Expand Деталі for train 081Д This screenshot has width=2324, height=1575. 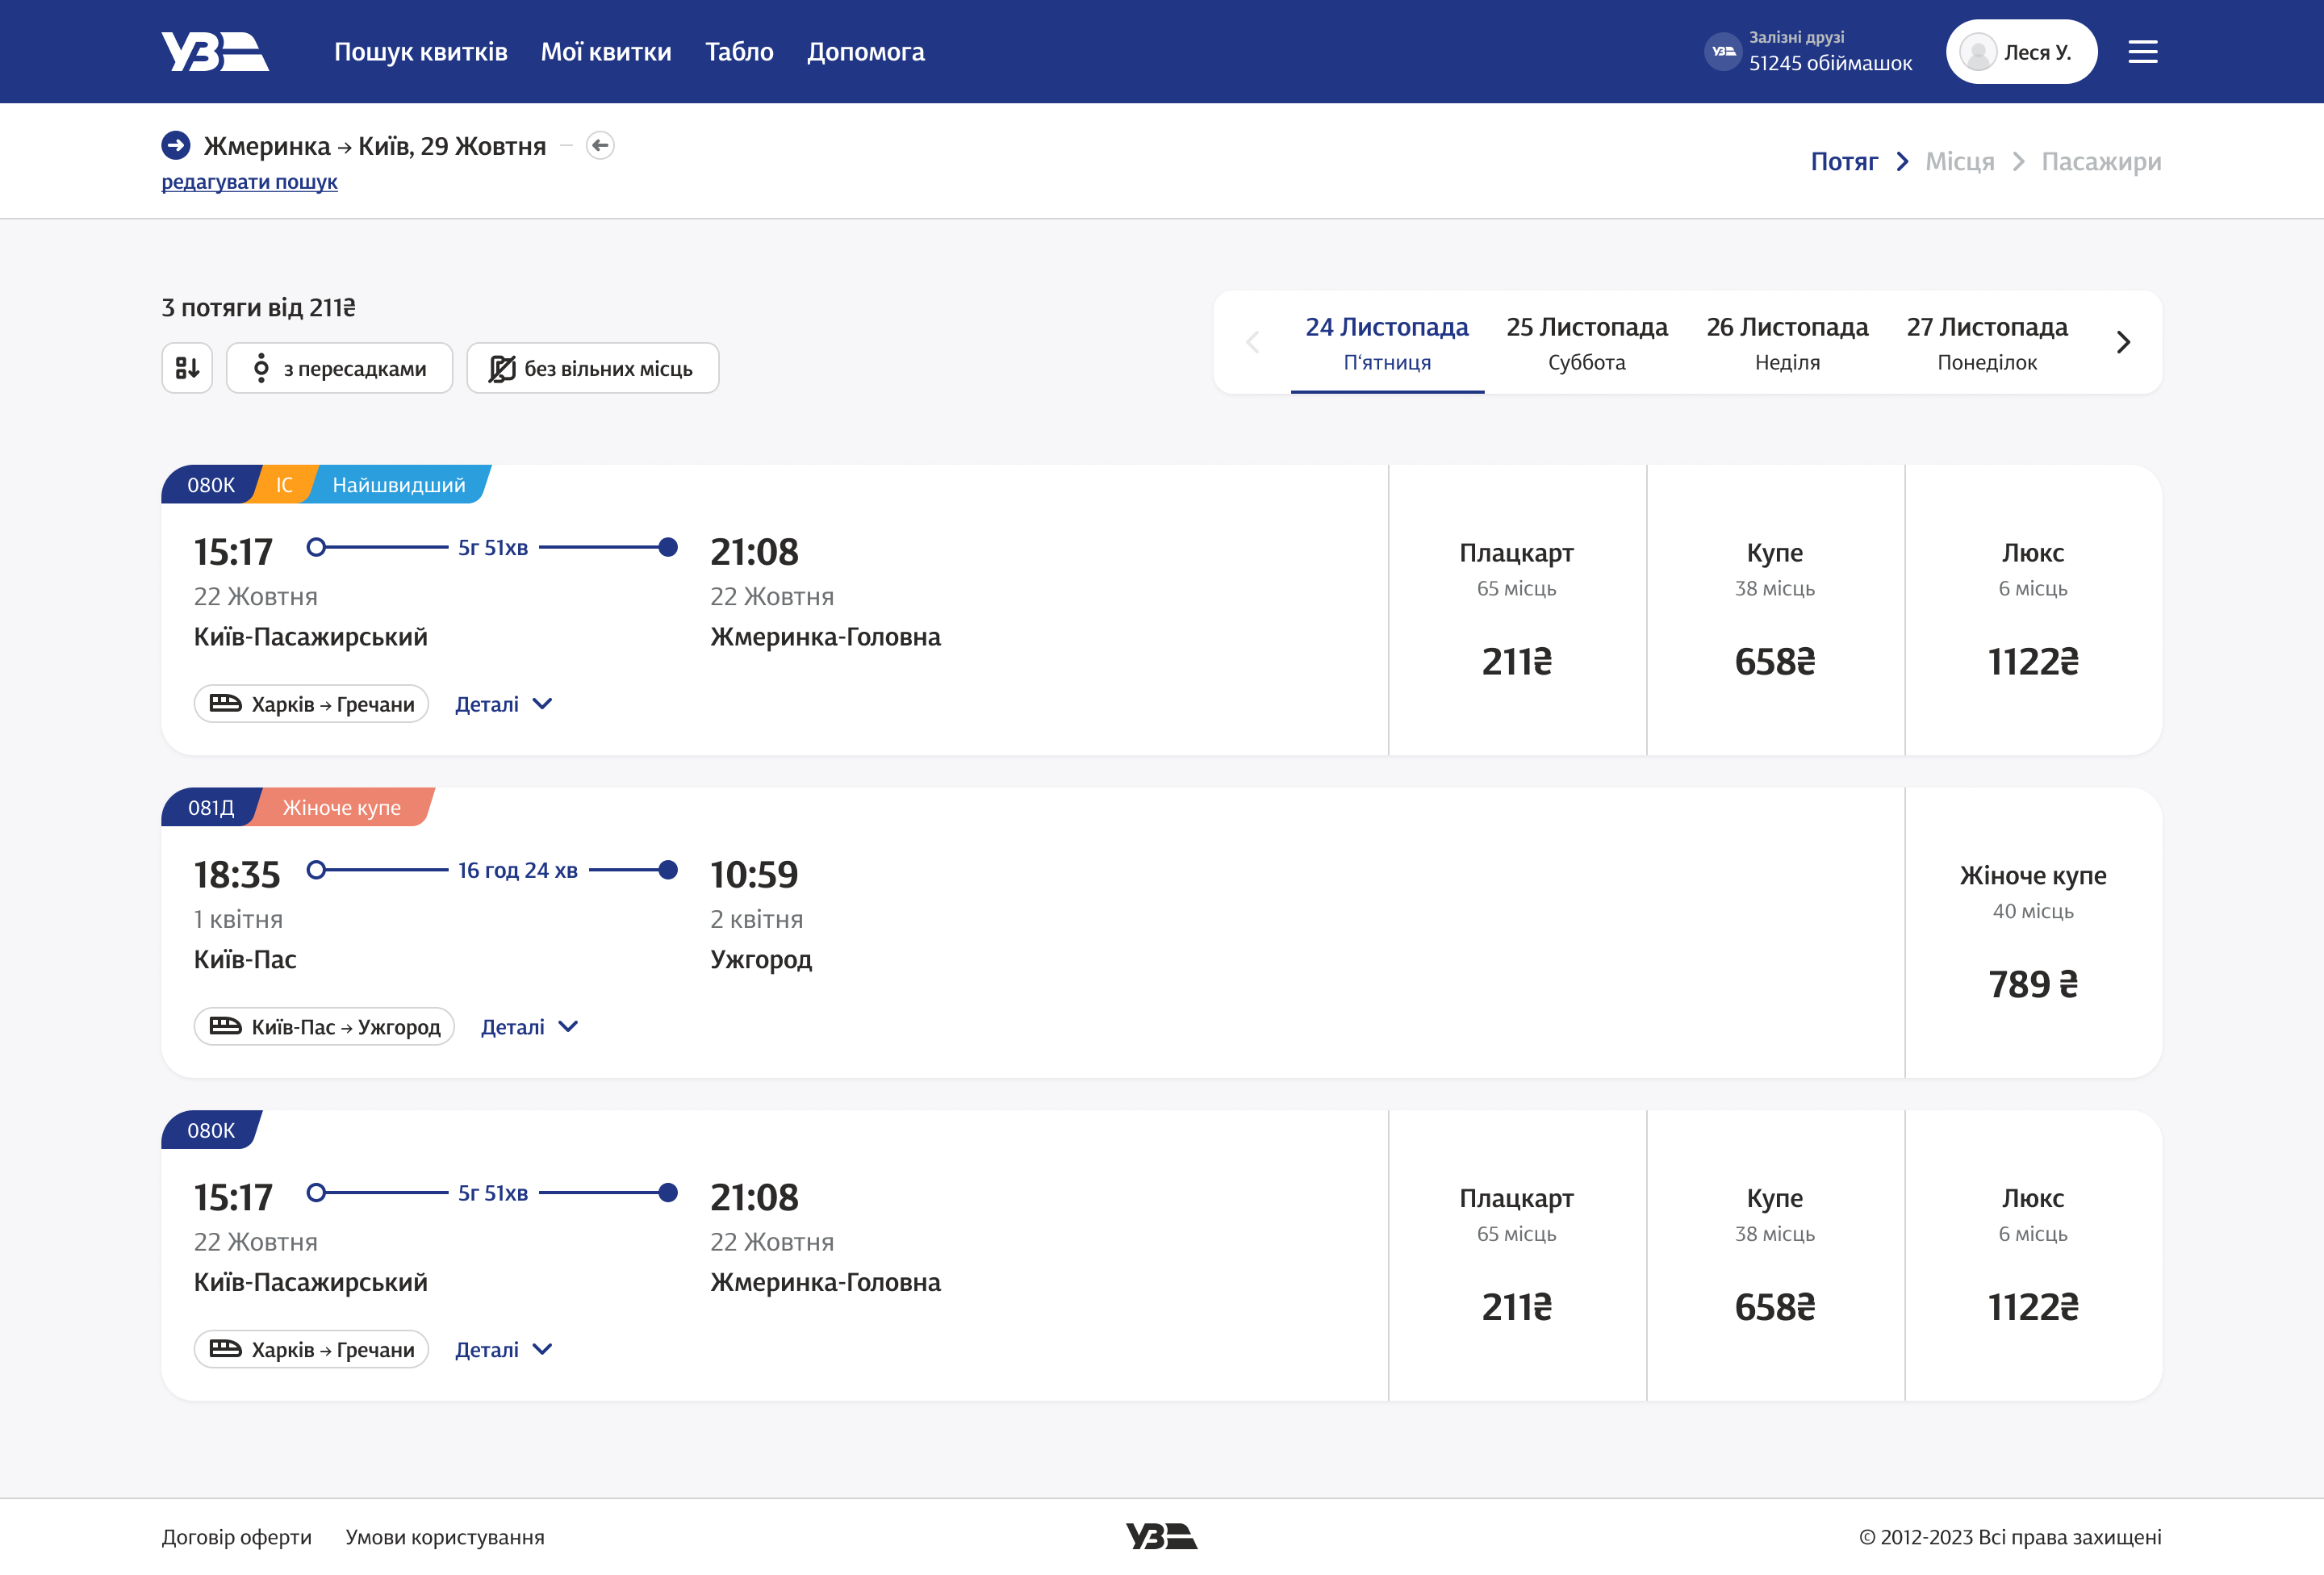click(529, 1027)
